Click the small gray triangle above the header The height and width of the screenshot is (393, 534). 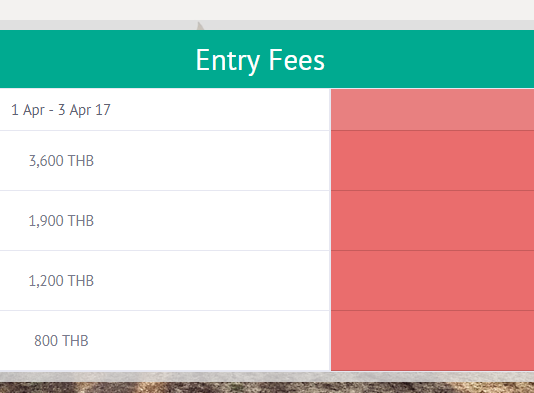point(200,26)
